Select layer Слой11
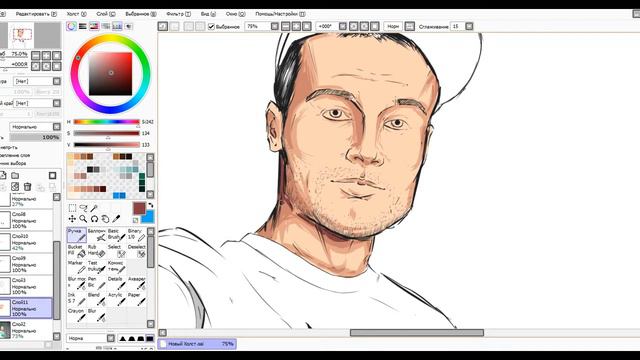This screenshot has height=360, width=640. (26, 308)
